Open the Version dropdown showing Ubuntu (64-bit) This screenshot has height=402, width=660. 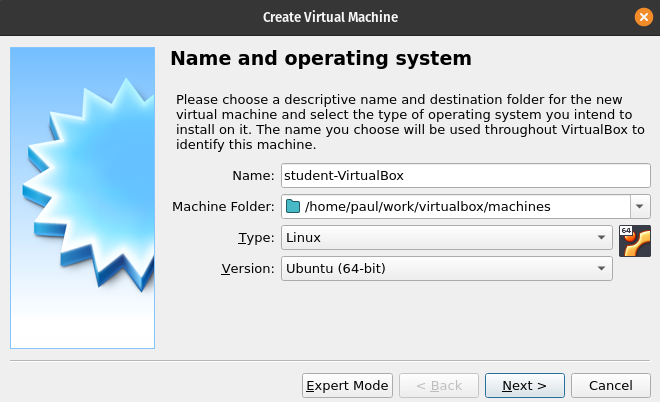445,269
